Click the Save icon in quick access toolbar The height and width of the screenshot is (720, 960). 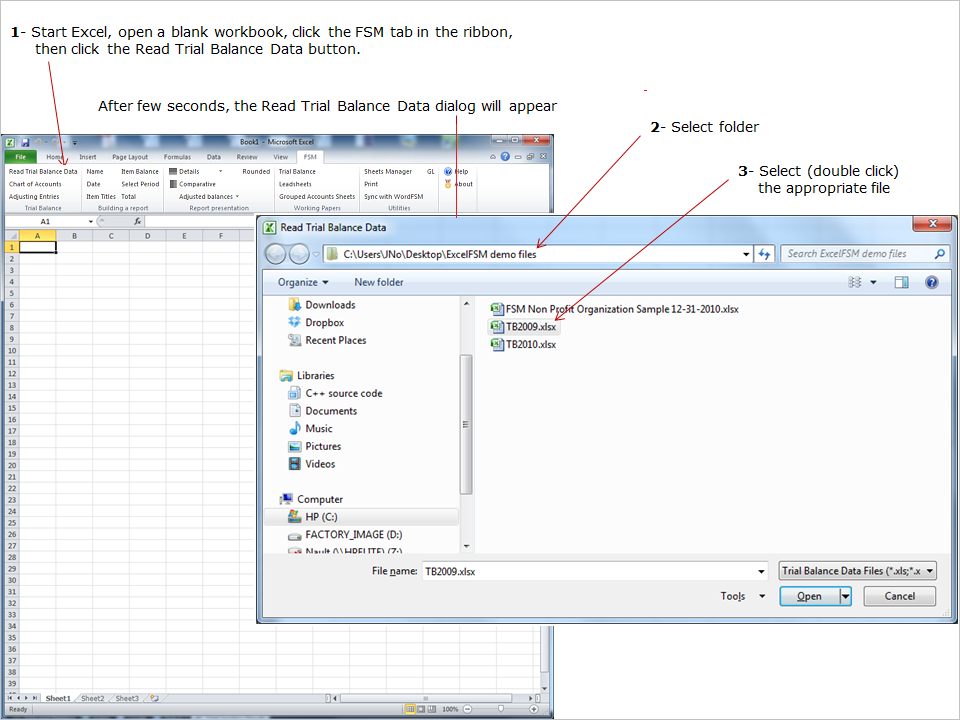25,142
